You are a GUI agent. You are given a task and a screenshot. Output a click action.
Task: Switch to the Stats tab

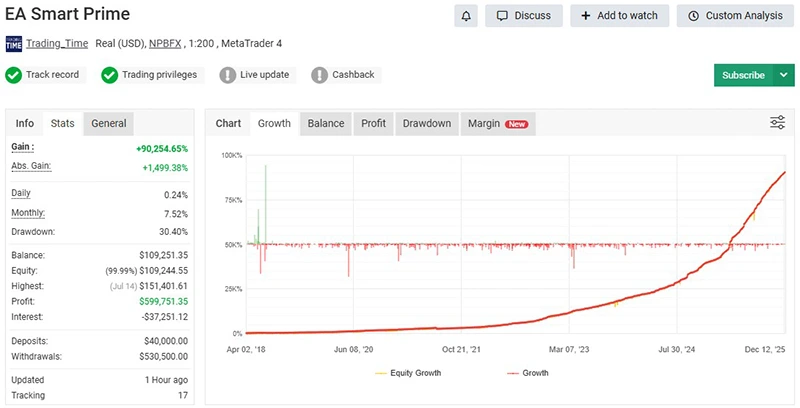point(62,123)
